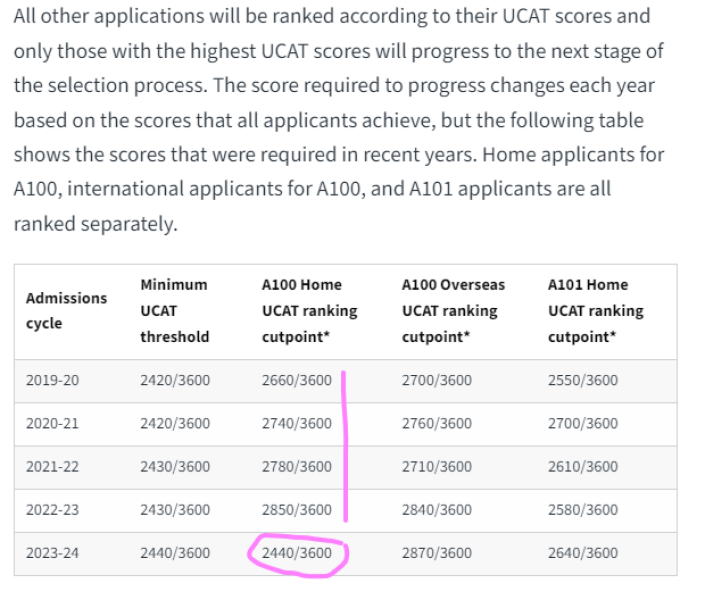Image resolution: width=705 pixels, height=600 pixels.
Task: Click the 2021-22 minimum threshold 2430/3600 cell
Action: [x=175, y=467]
